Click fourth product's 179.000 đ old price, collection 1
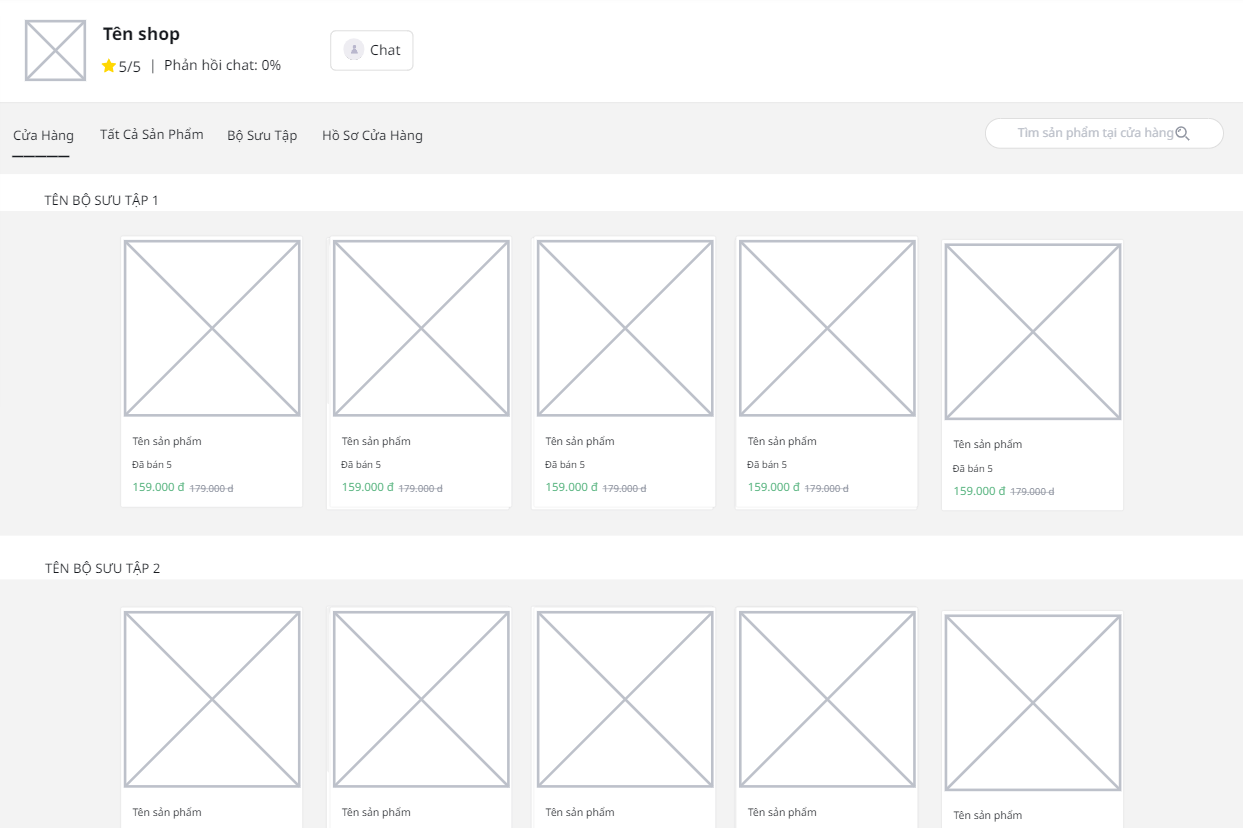 point(827,488)
